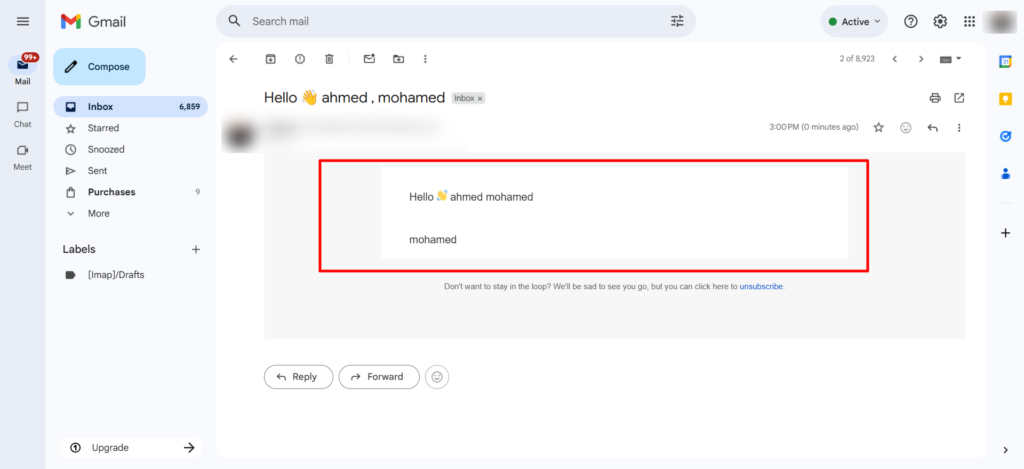Click the Forward button below the email
Screen dimensions: 1024x469
pyautogui.click(x=378, y=377)
